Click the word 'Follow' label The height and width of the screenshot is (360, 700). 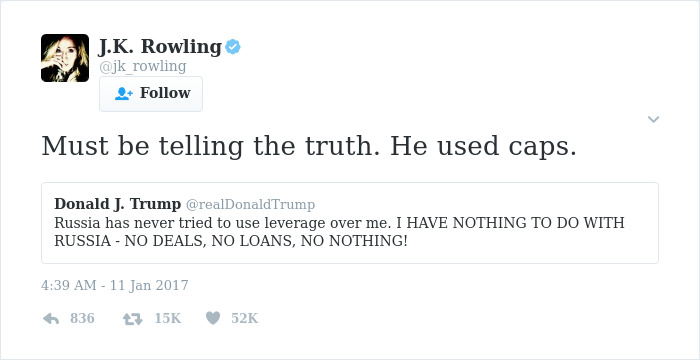pos(165,93)
